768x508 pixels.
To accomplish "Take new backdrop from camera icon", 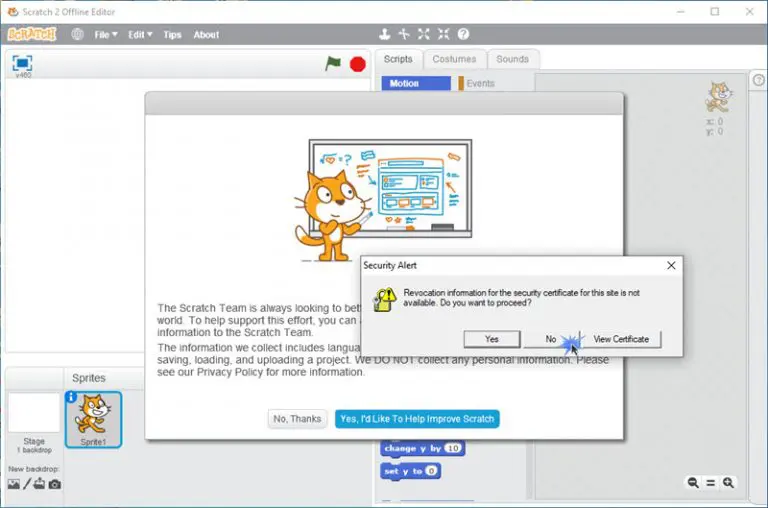I will point(55,484).
